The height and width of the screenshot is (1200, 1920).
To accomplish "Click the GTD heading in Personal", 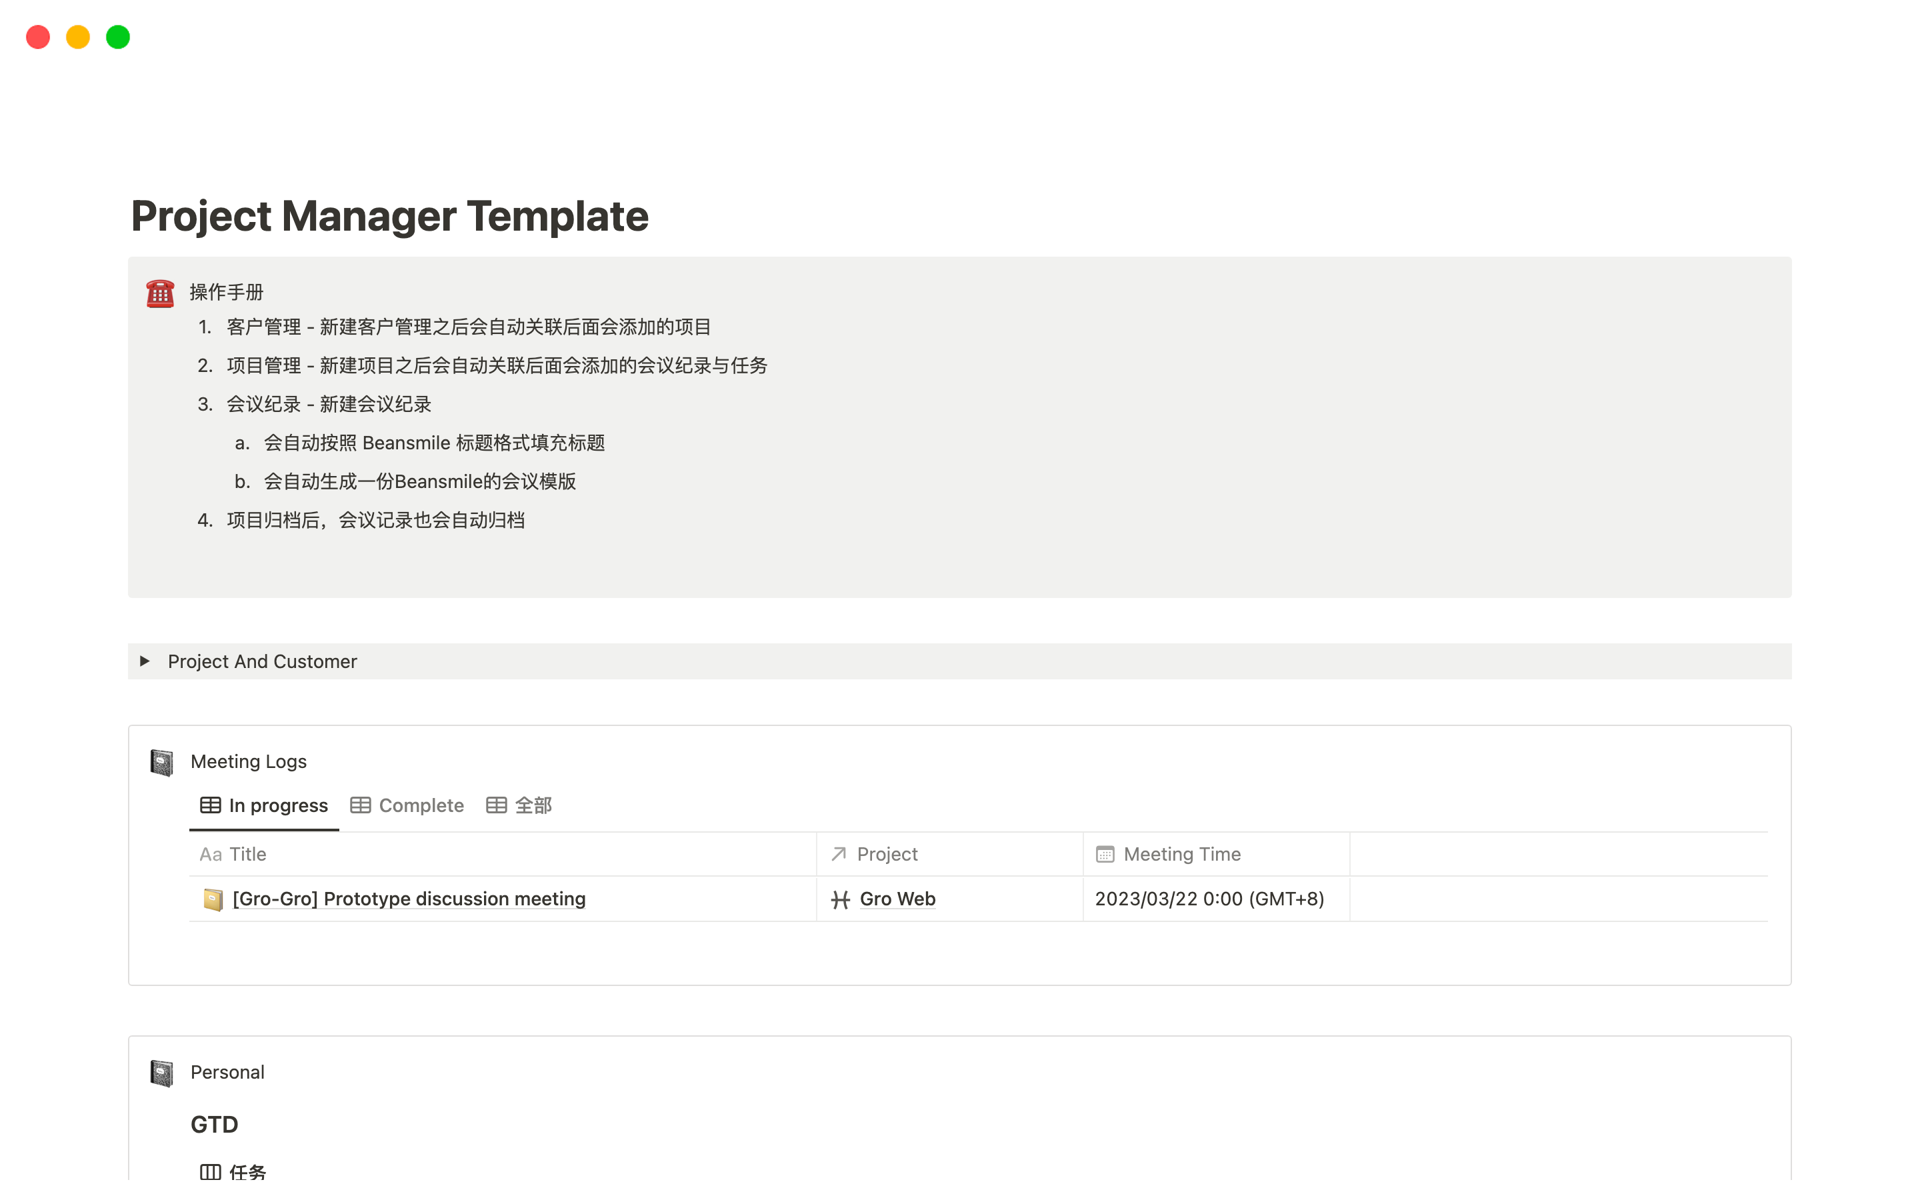I will point(214,1125).
